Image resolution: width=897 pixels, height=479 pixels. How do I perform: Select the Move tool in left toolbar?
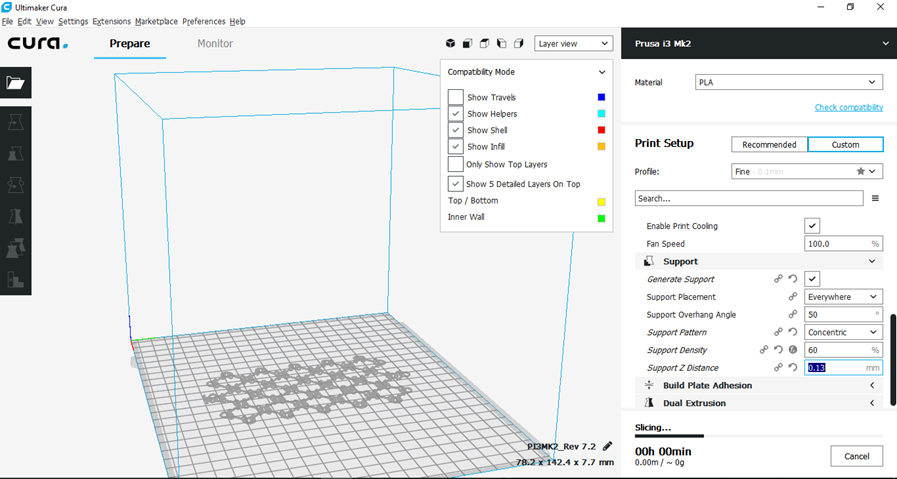point(15,121)
